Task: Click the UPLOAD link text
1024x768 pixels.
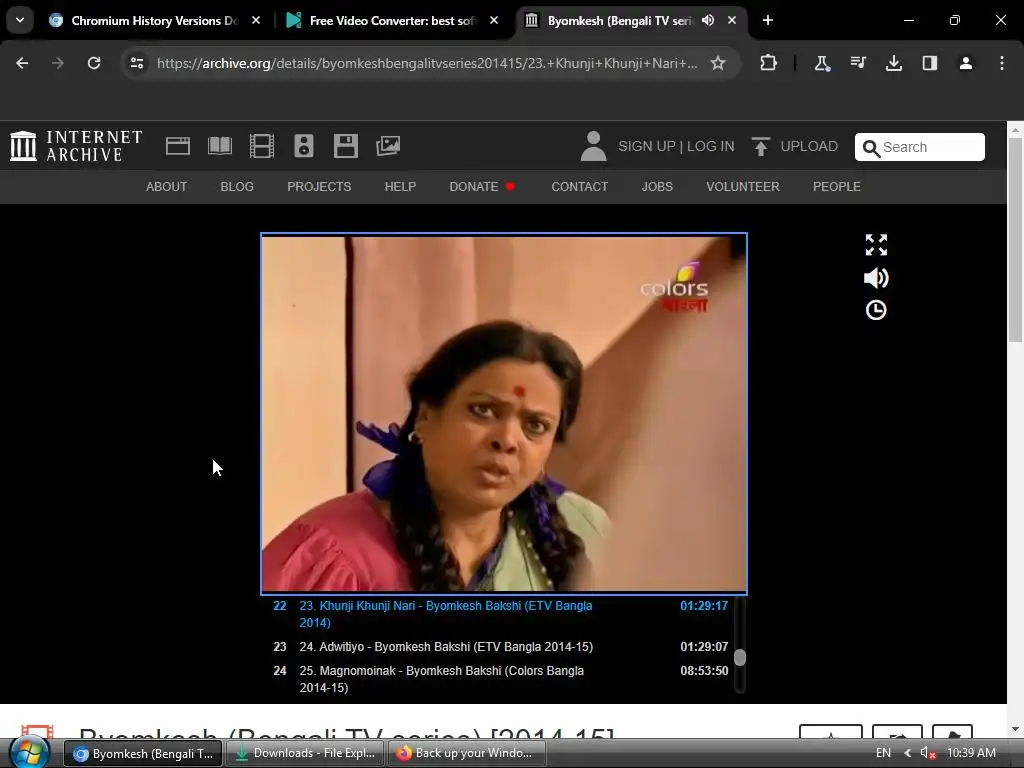Action: tap(808, 146)
